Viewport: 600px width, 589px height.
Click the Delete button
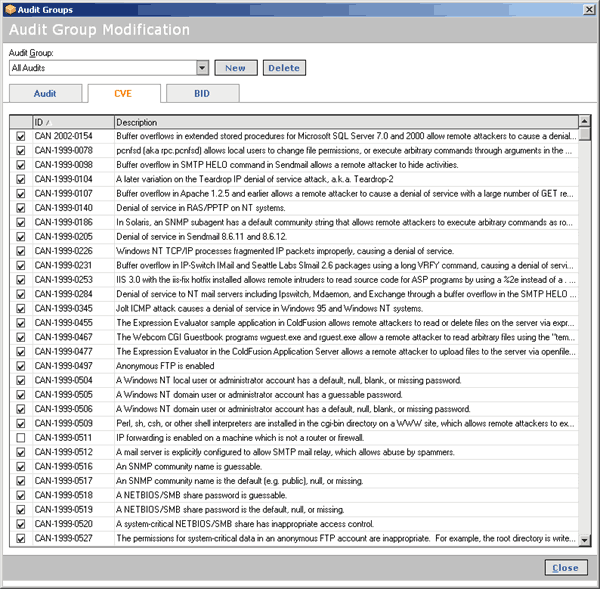[284, 68]
